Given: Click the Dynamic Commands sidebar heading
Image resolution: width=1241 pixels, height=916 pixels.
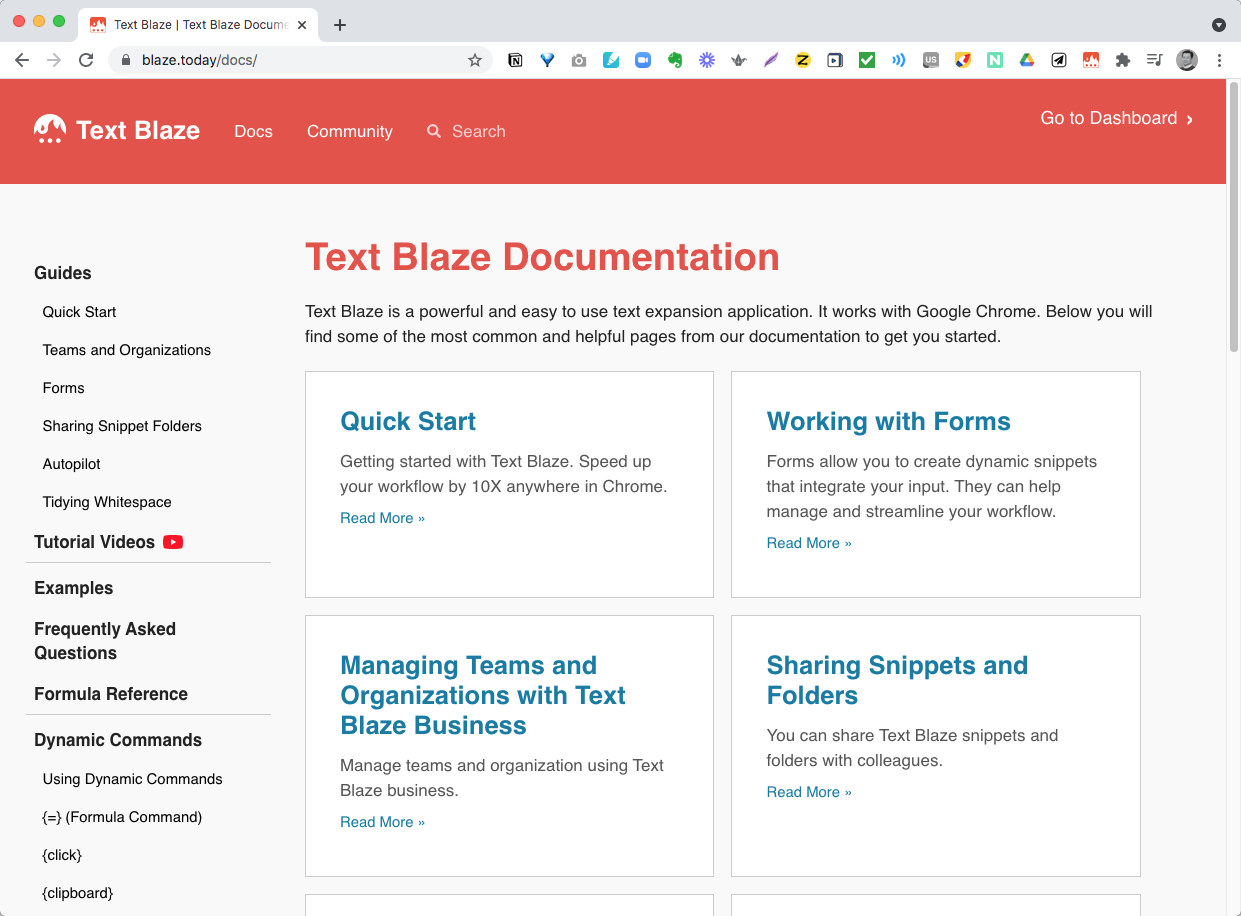Looking at the screenshot, I should tap(118, 740).
